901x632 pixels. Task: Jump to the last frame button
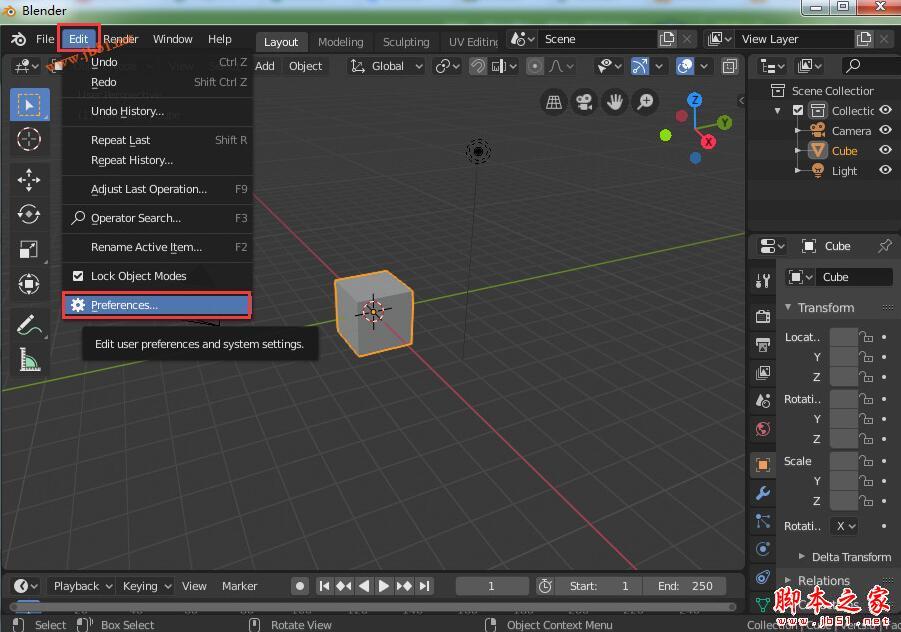(424, 586)
